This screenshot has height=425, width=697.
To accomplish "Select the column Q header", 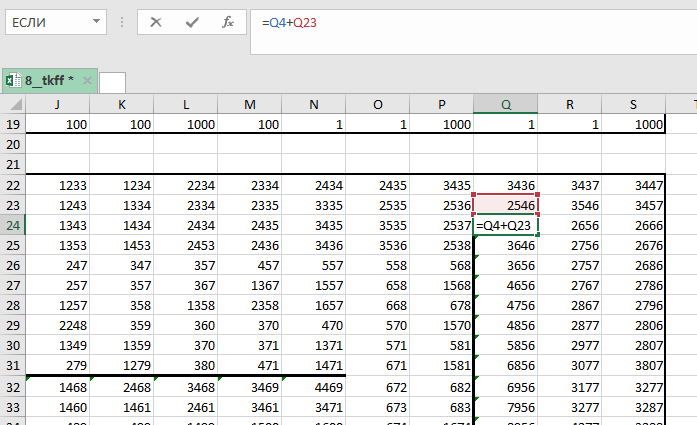I will coord(505,104).
